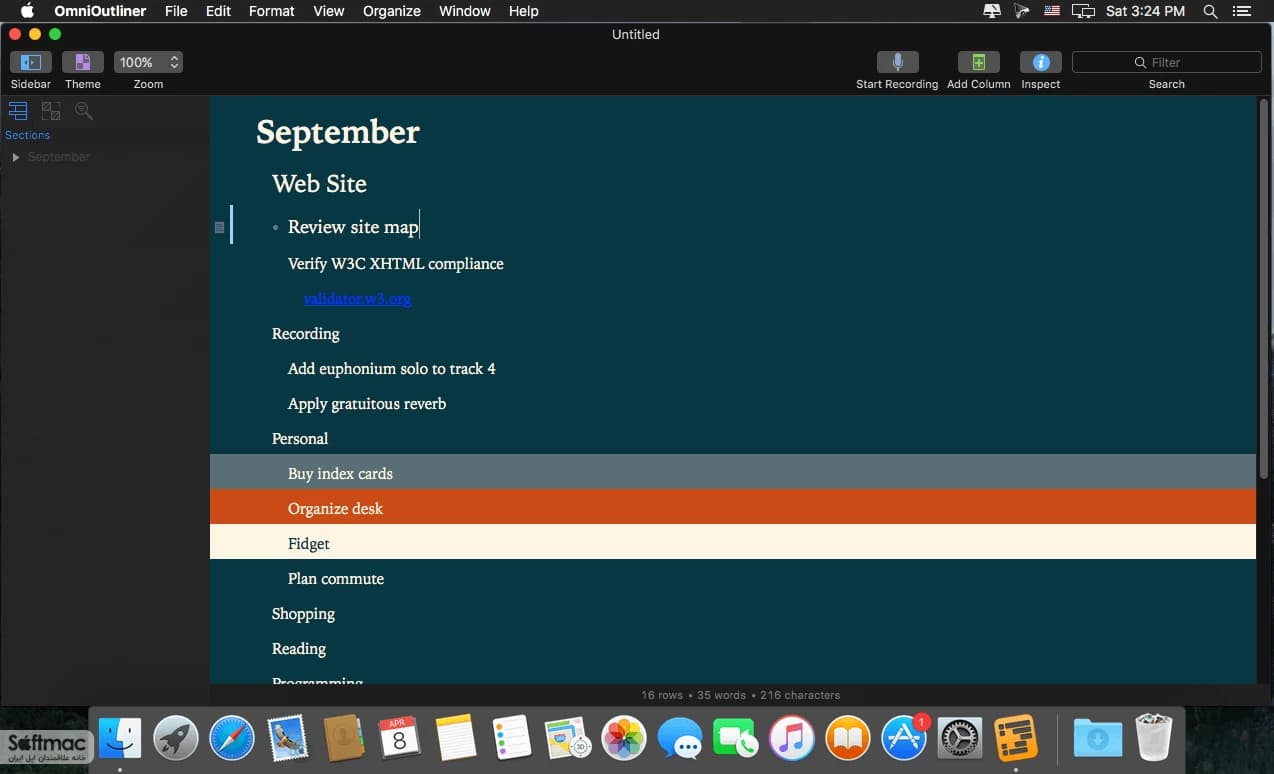Image resolution: width=1274 pixels, height=774 pixels.
Task: Open Messages from the Dock
Action: pos(680,739)
